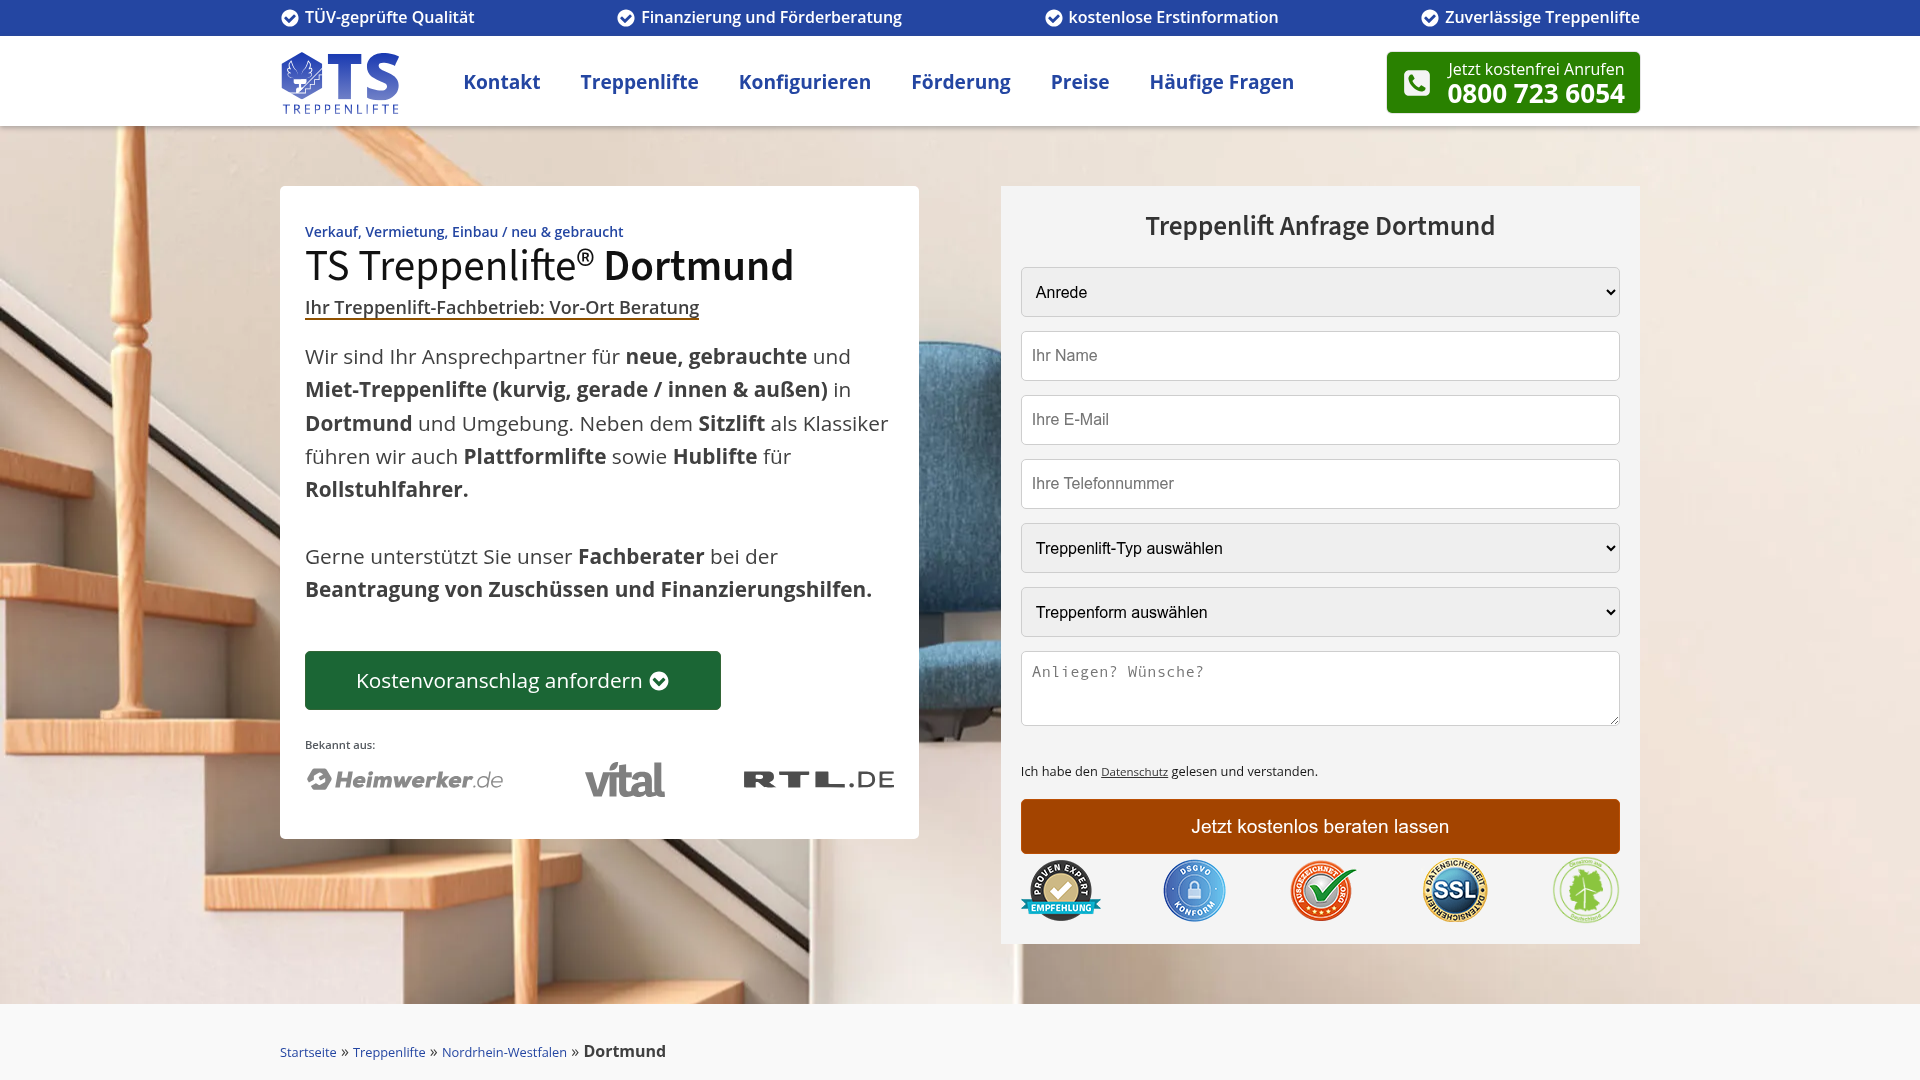Click checkmark icon beside Finanzierung und Förderberatung
This screenshot has height=1080, width=1920.
(626, 18)
